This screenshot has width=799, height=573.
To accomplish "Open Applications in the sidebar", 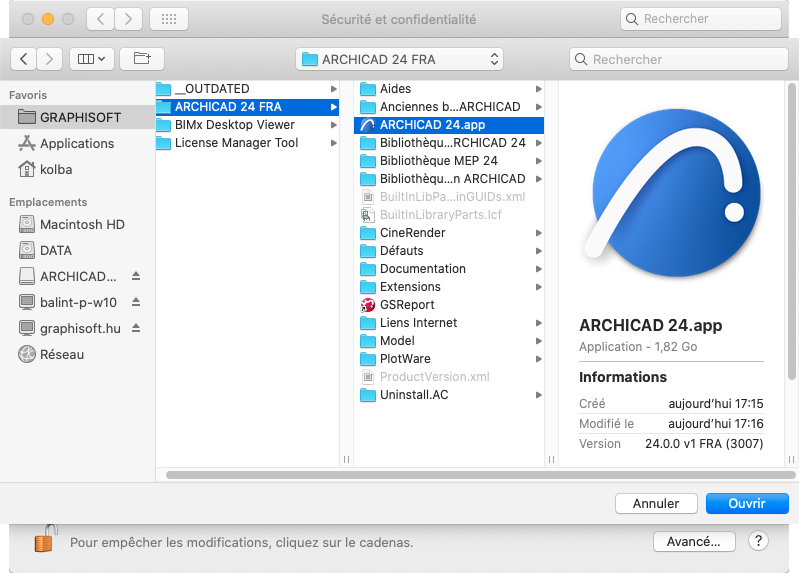I will pos(77,143).
